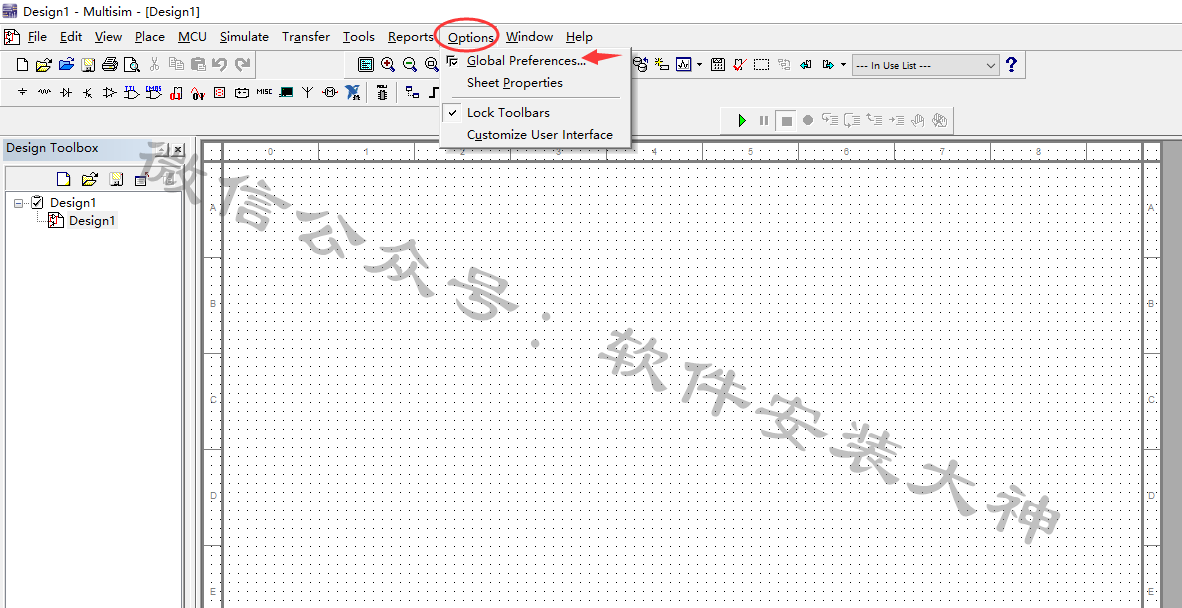Open the Database Manager icon
Viewport: 1182px width, 608px height.
point(641,65)
